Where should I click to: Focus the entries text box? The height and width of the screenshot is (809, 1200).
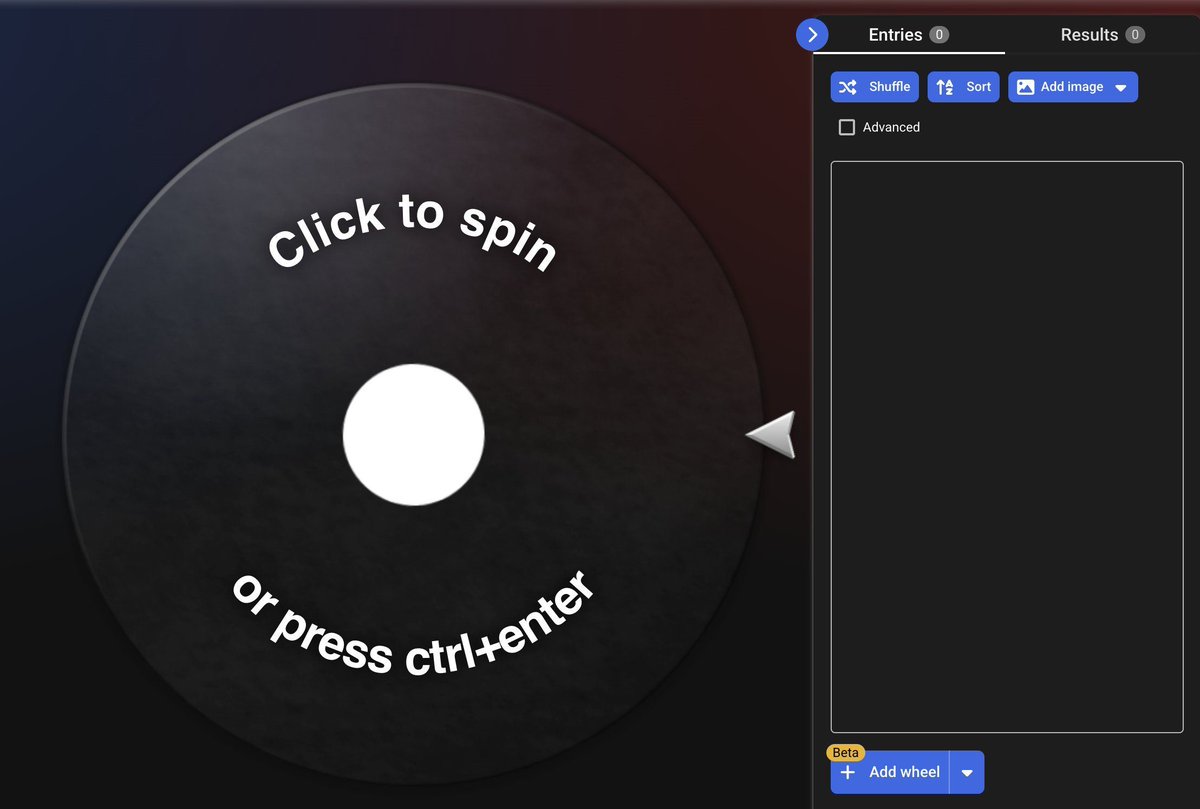[x=1007, y=447]
